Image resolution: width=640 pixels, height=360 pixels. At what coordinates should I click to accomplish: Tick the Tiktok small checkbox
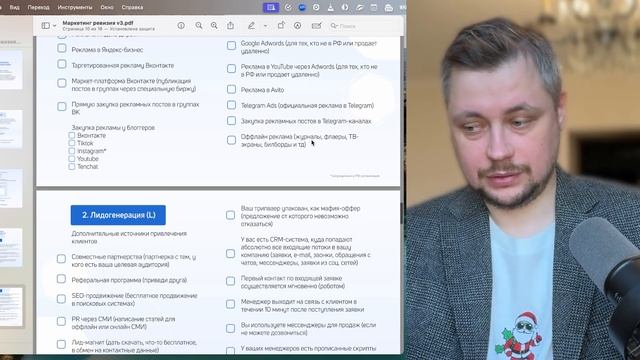click(x=72, y=143)
